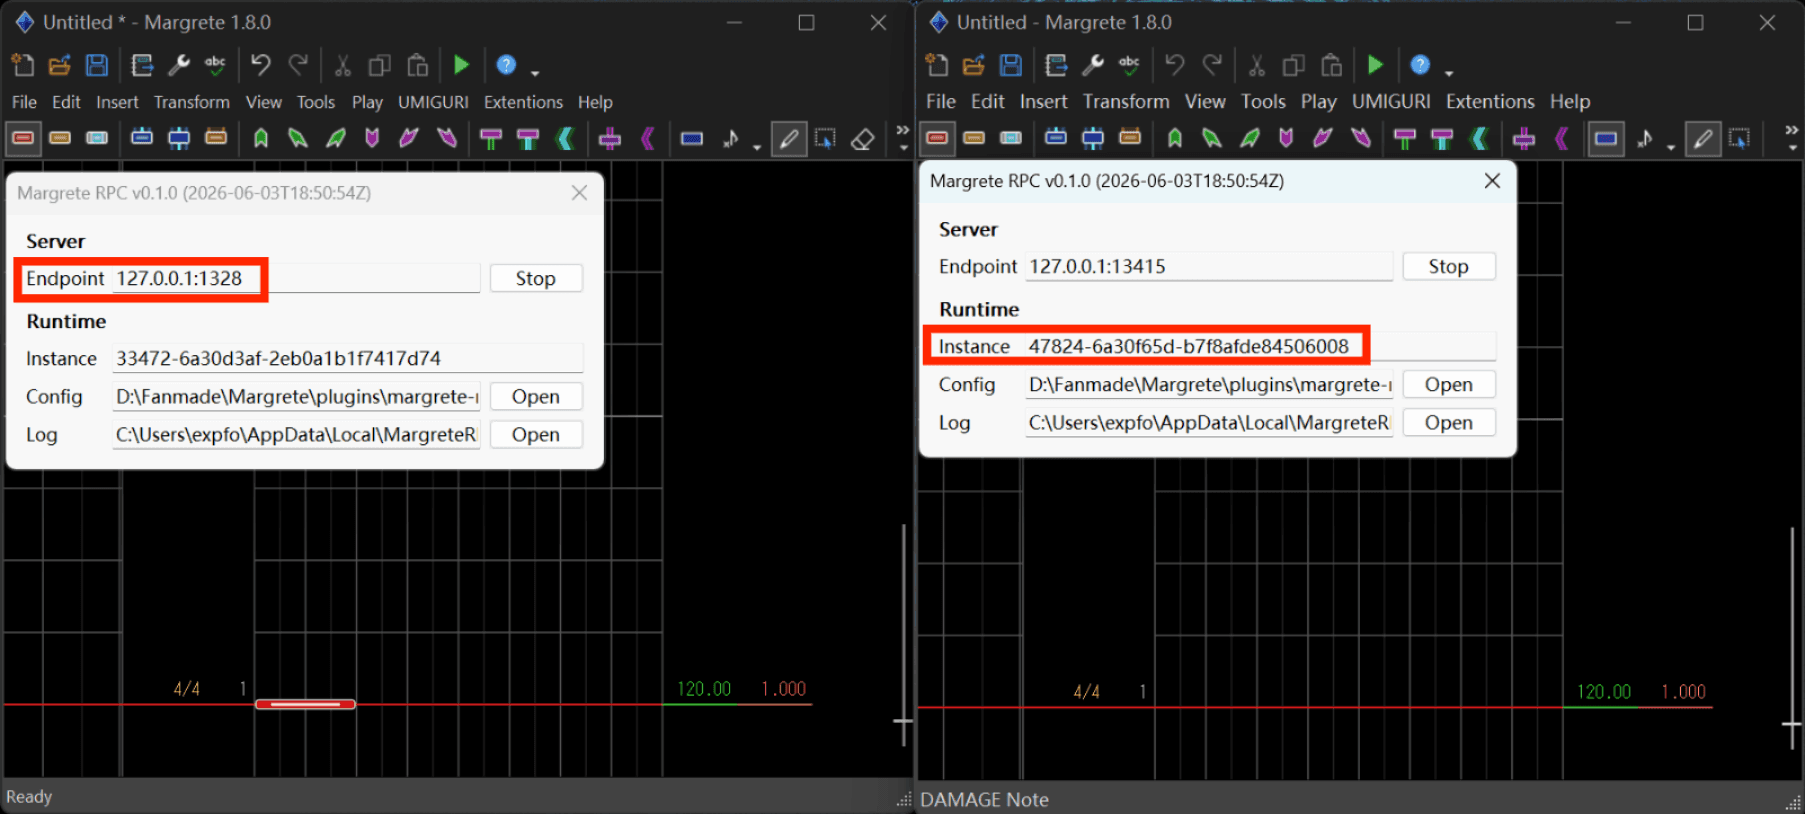Select Slide note tool in right Margrete window
1805x814 pixels.
(1093, 138)
